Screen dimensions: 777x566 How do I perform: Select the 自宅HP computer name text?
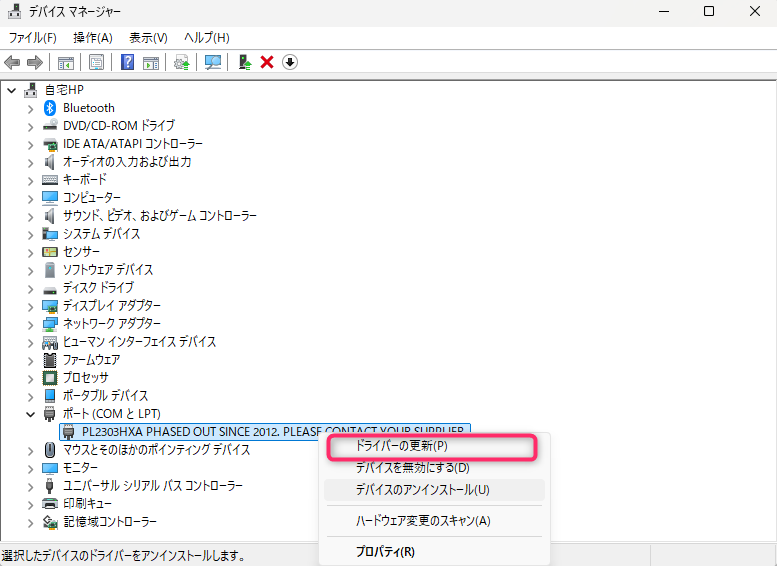(x=64, y=90)
